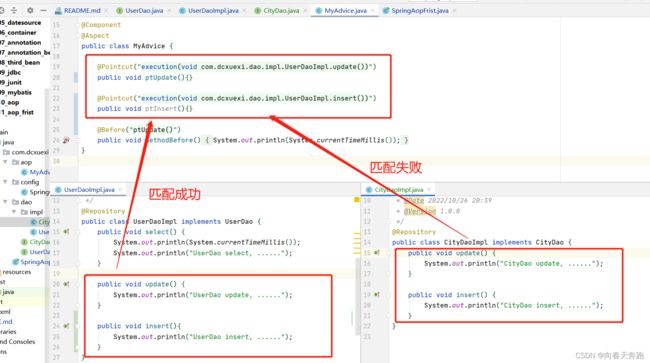Click the com.dcxuexi package folder icon
The height and width of the screenshot is (363, 650).
6,152
